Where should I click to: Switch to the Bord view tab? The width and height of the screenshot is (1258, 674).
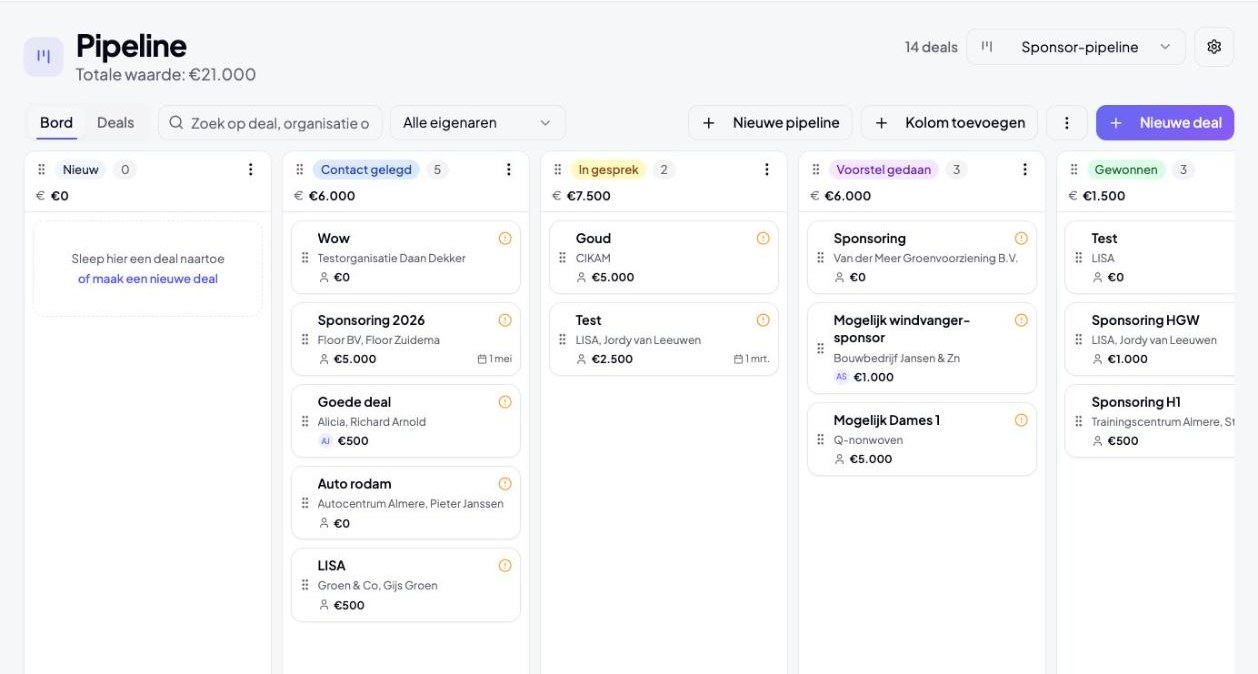(x=56, y=123)
